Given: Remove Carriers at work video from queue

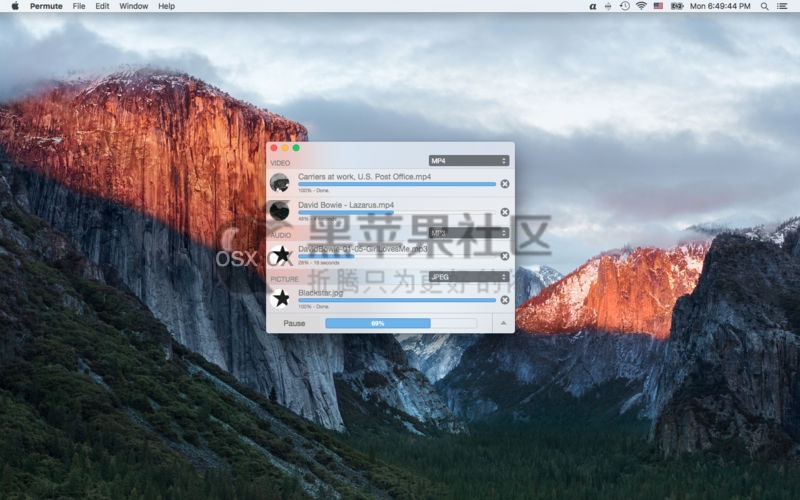Looking at the screenshot, I should click(x=505, y=184).
